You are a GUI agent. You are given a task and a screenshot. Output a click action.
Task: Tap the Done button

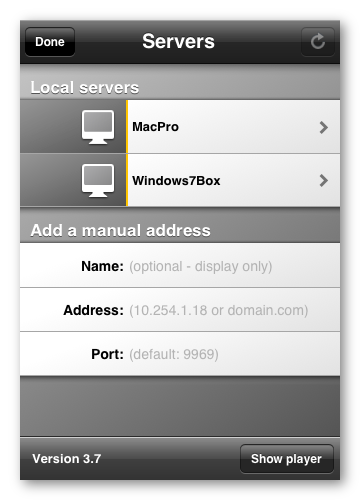pyautogui.click(x=50, y=42)
